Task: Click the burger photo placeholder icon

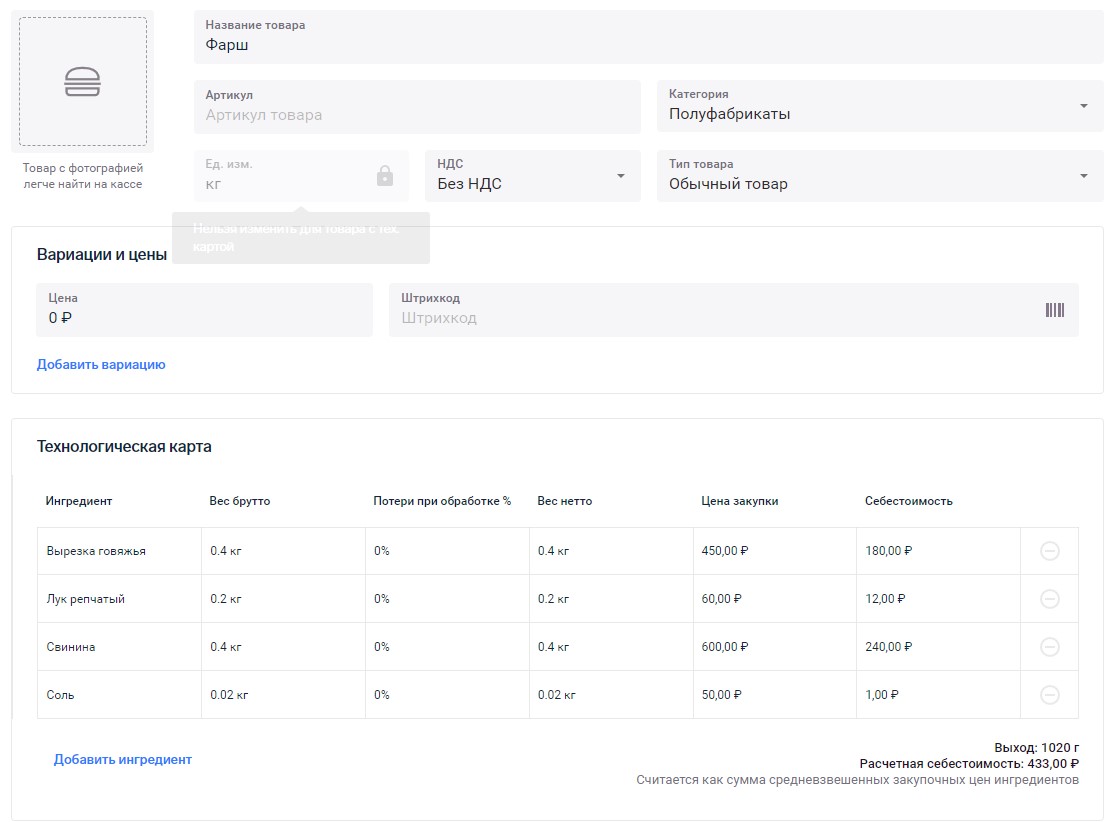Action: click(x=82, y=82)
